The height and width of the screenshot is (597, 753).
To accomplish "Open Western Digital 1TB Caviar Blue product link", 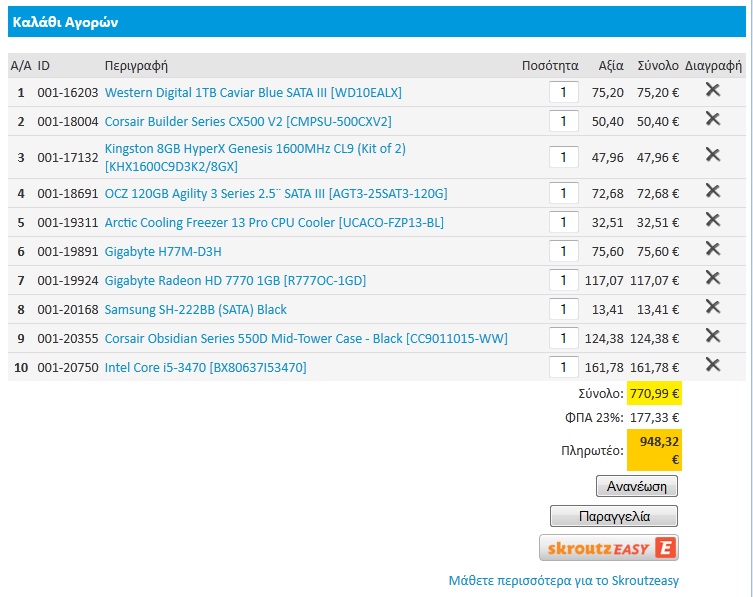I will coord(253,92).
